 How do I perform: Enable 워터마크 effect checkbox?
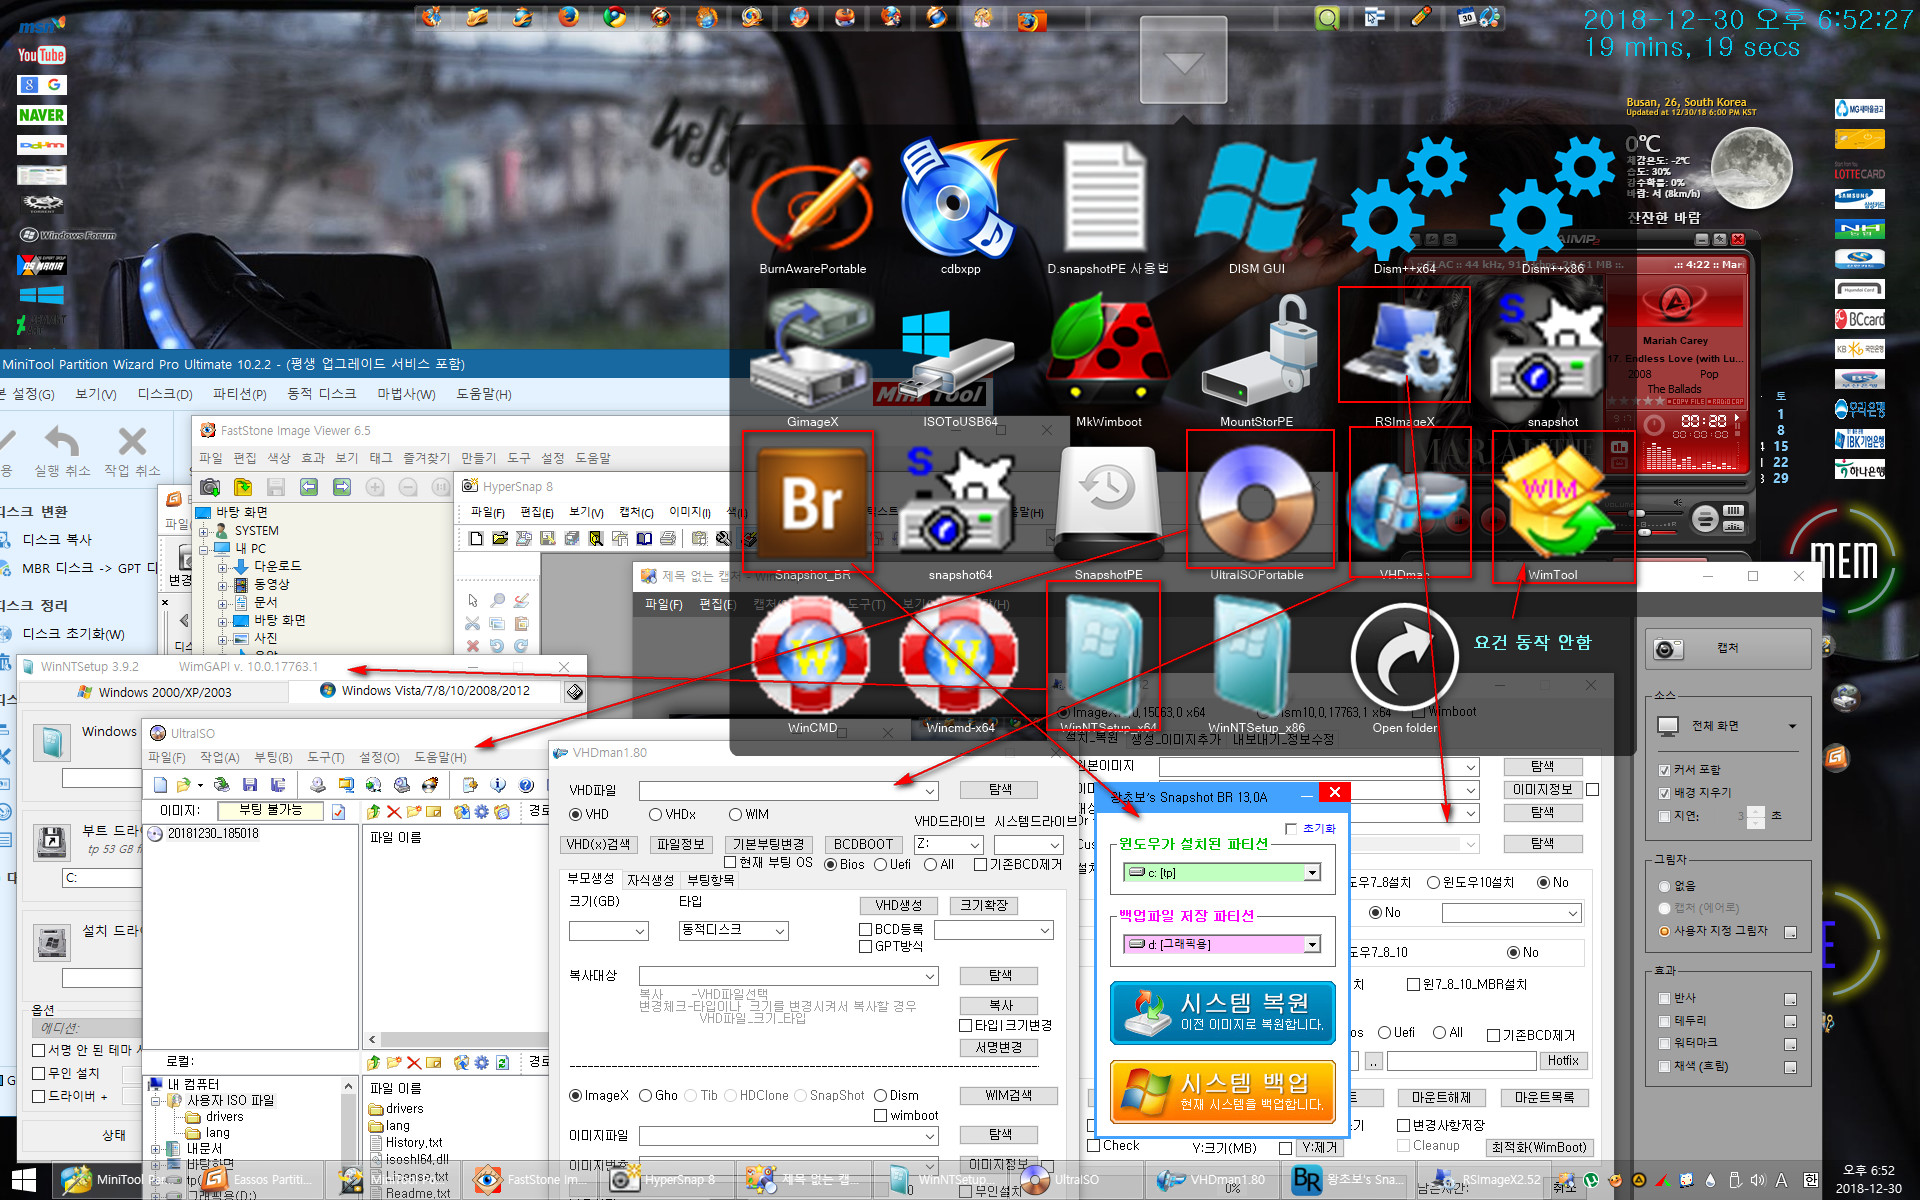(x=1688, y=1042)
